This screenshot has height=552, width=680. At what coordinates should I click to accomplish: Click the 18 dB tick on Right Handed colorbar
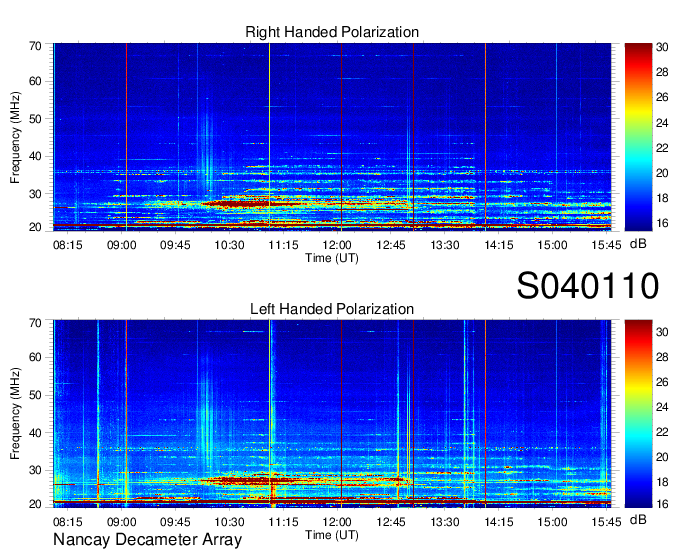(x=662, y=198)
